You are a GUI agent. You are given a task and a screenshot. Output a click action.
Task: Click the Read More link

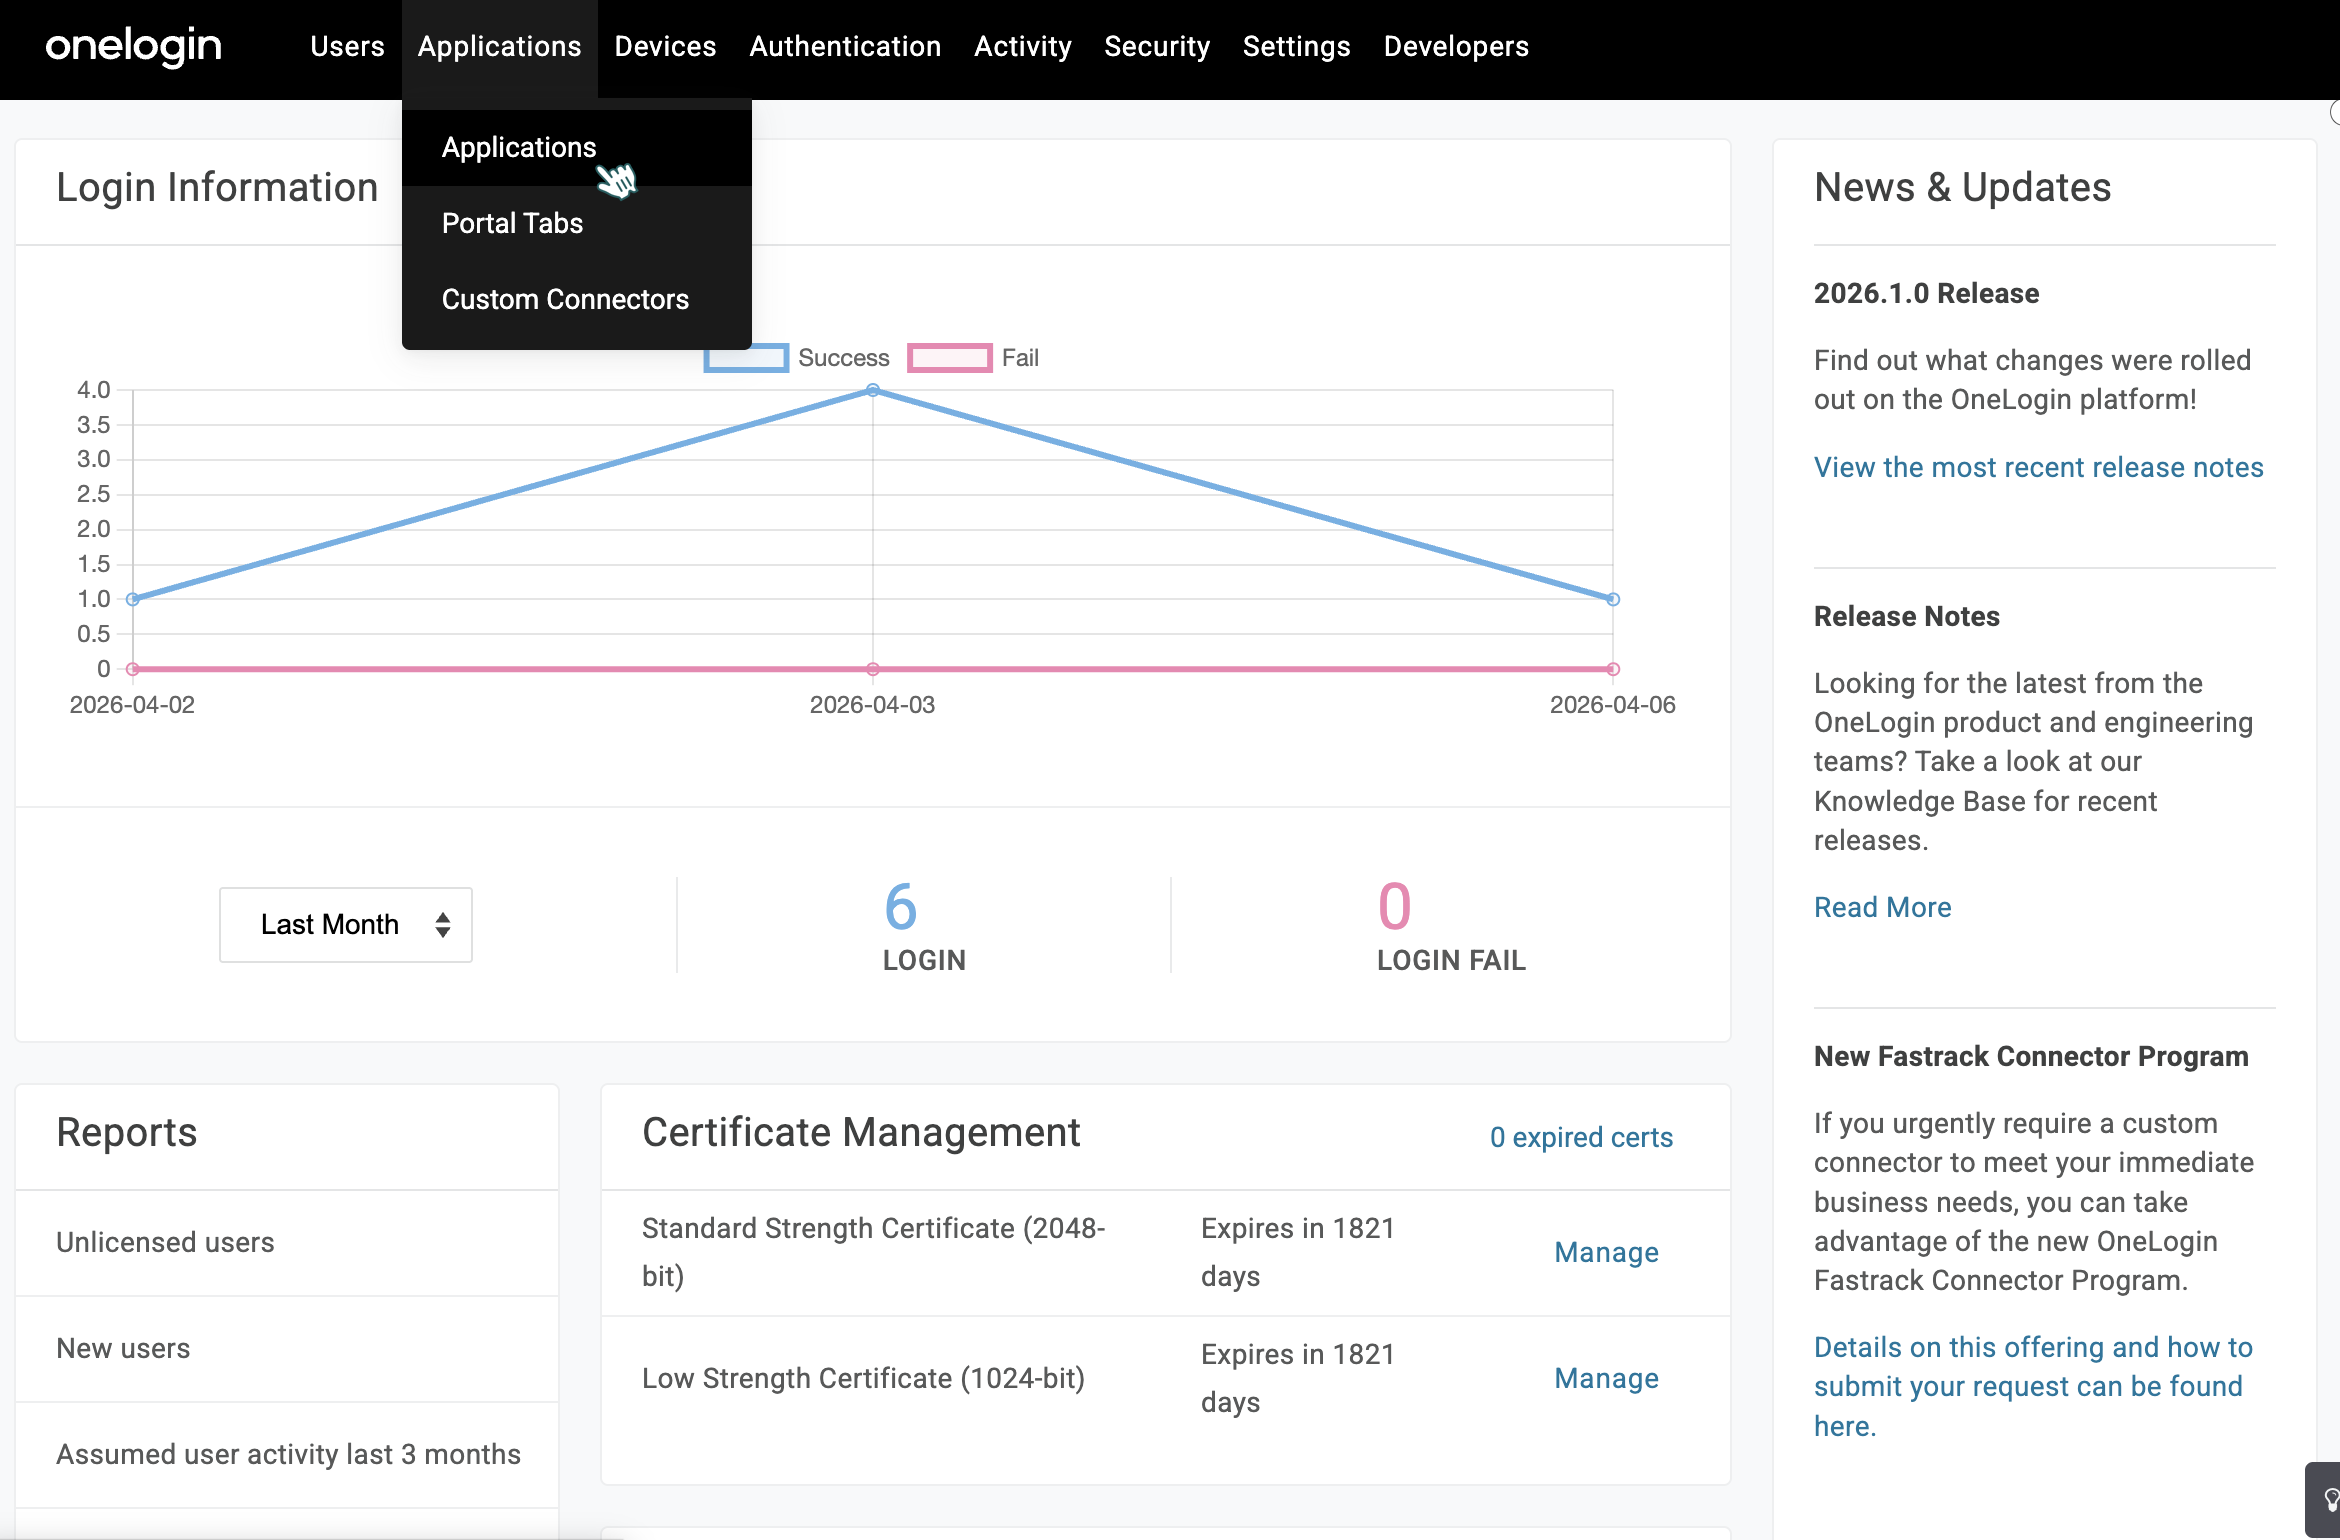tap(1882, 908)
